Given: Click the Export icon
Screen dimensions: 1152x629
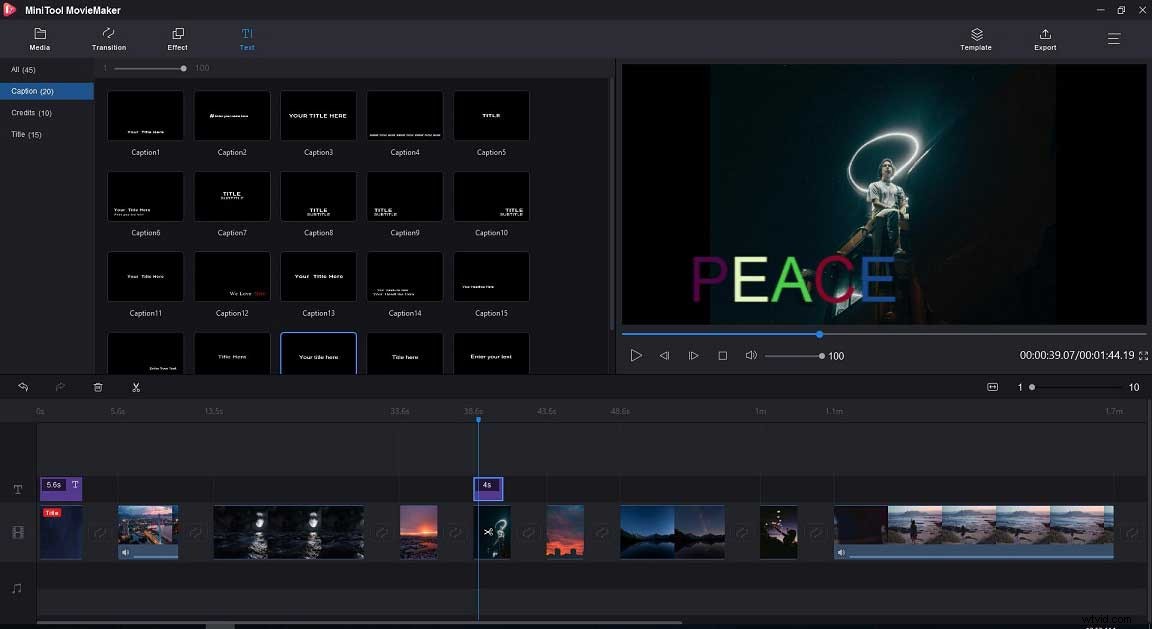Looking at the screenshot, I should [1044, 40].
